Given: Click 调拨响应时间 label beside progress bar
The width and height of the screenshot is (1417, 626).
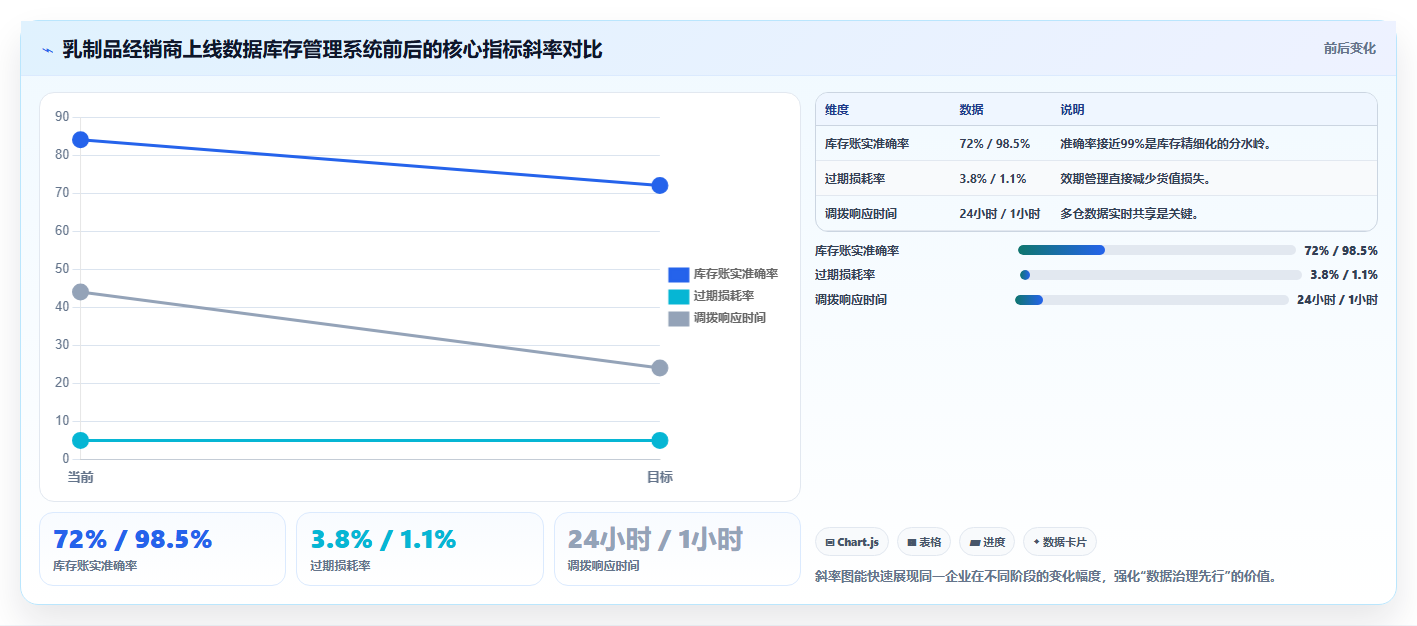Looking at the screenshot, I should pyautogui.click(x=851, y=300).
